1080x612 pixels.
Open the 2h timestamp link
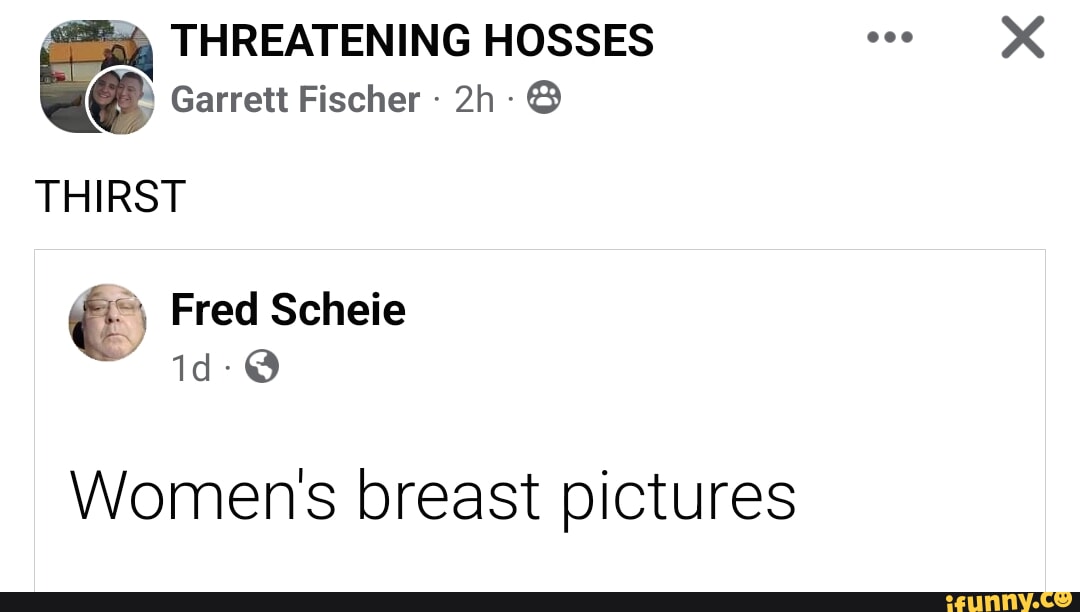474,99
